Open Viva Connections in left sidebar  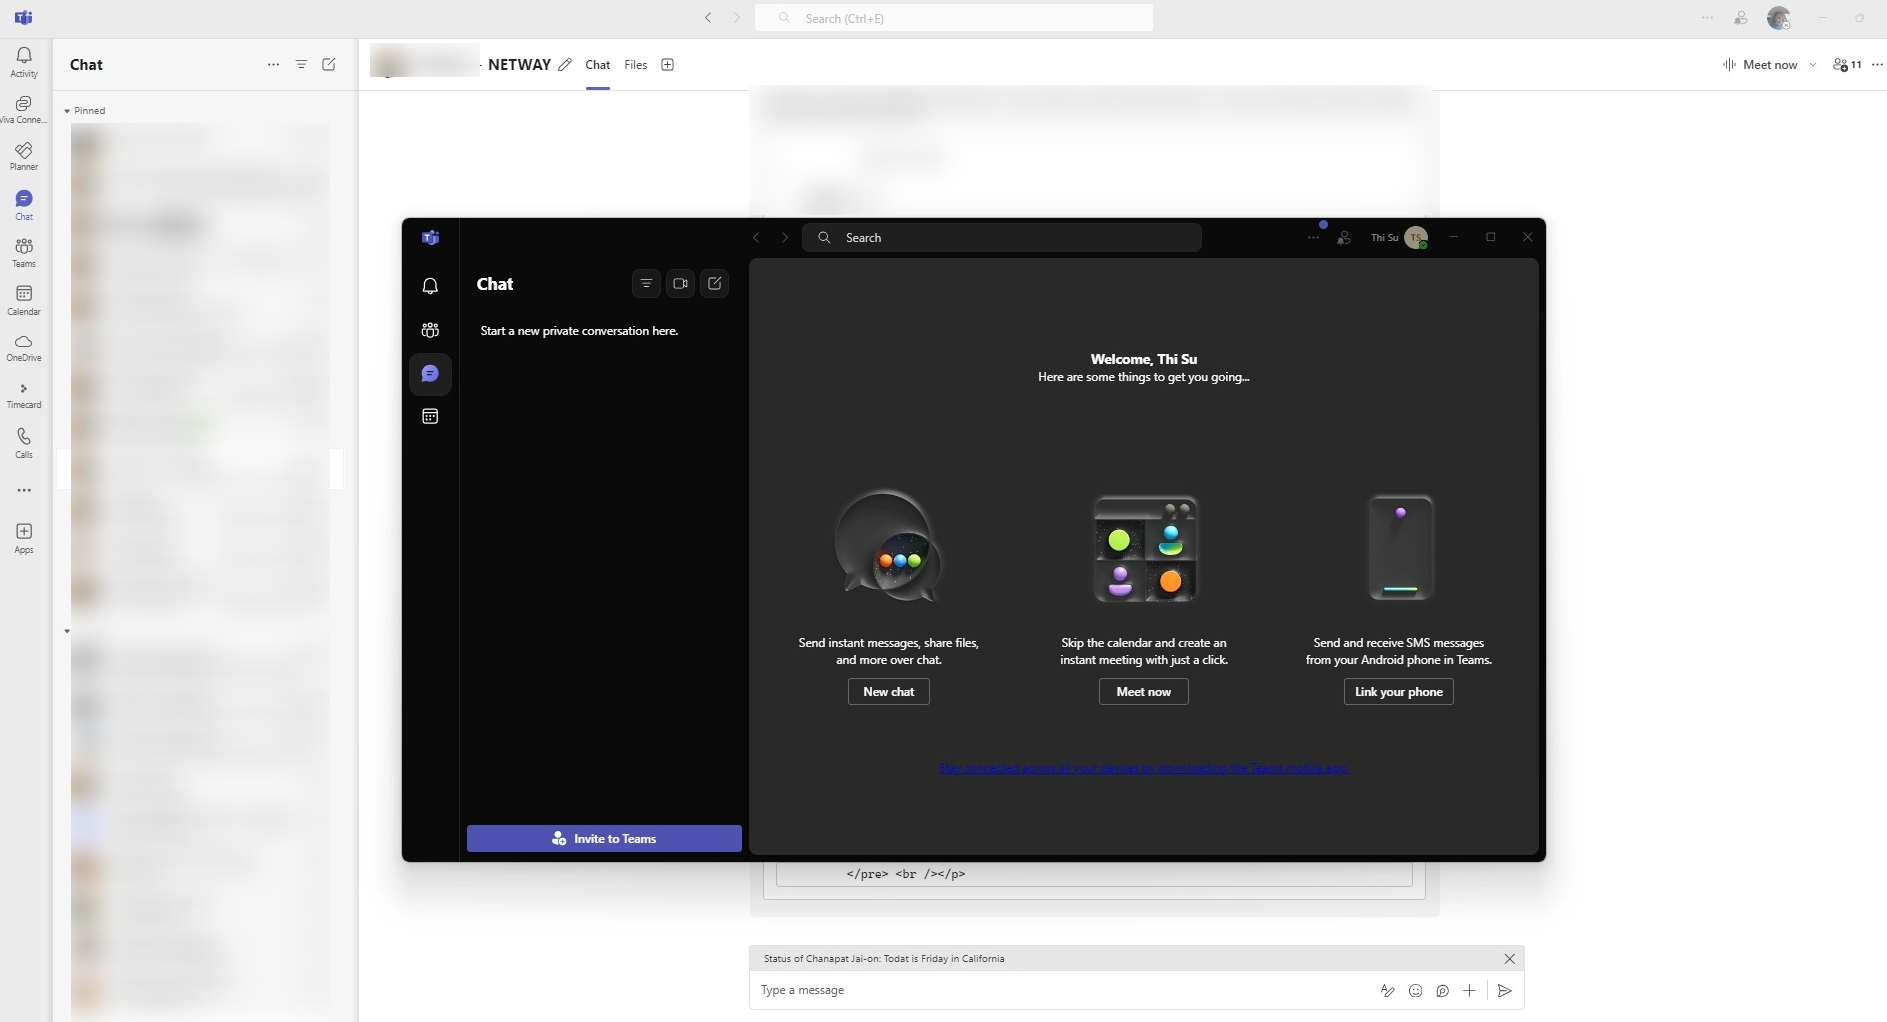tap(24, 110)
